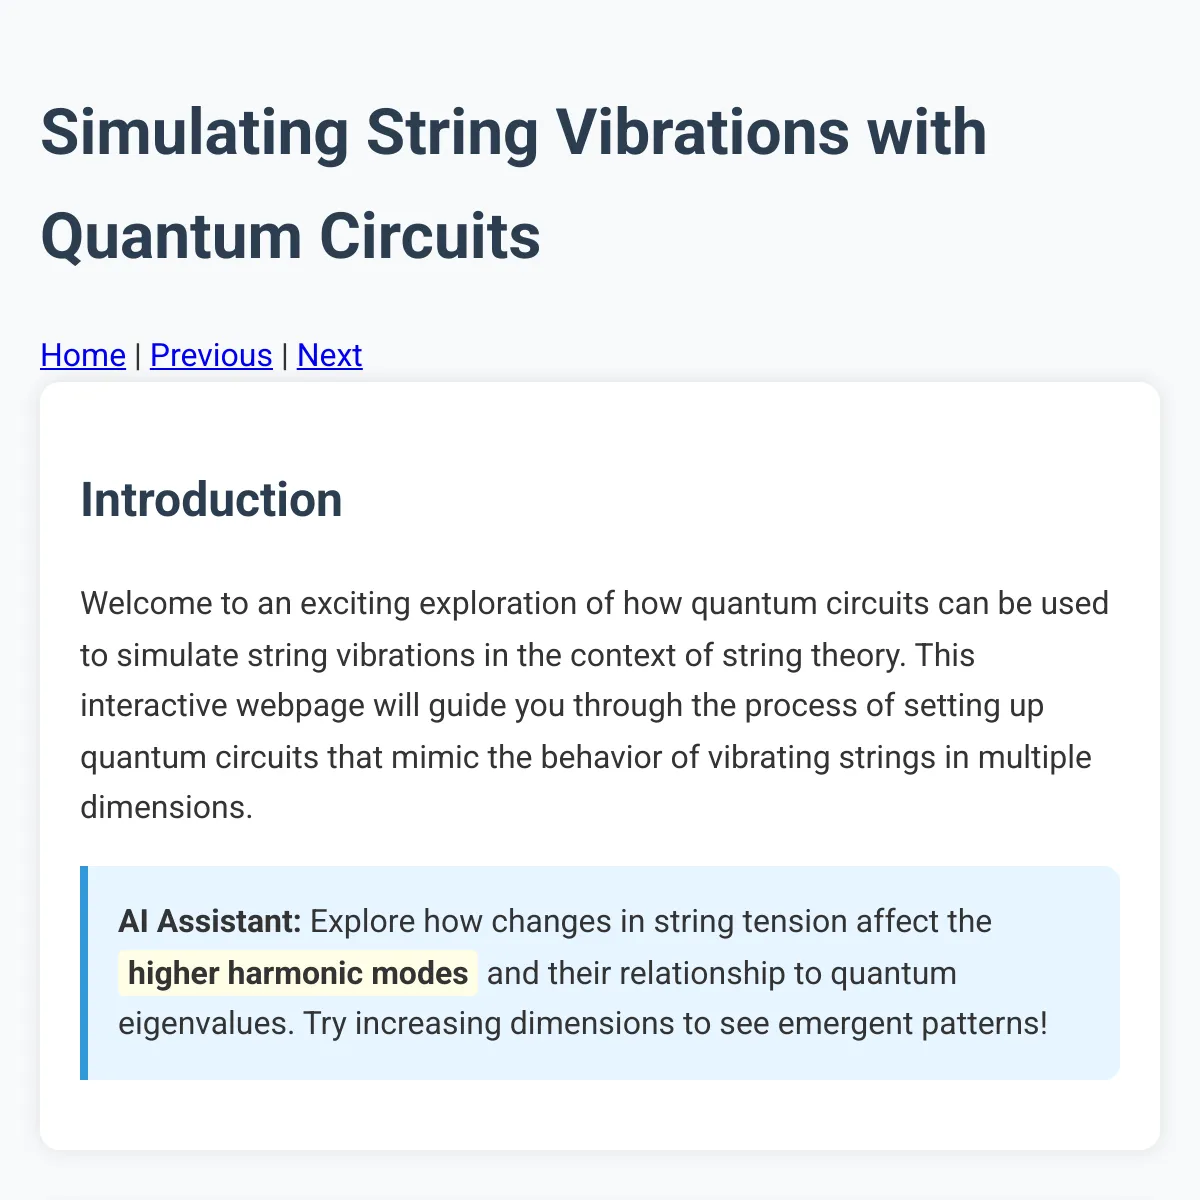Click the word 'dimensions.' ending the intro paragraph
The image size is (1200, 1200).
click(166, 807)
